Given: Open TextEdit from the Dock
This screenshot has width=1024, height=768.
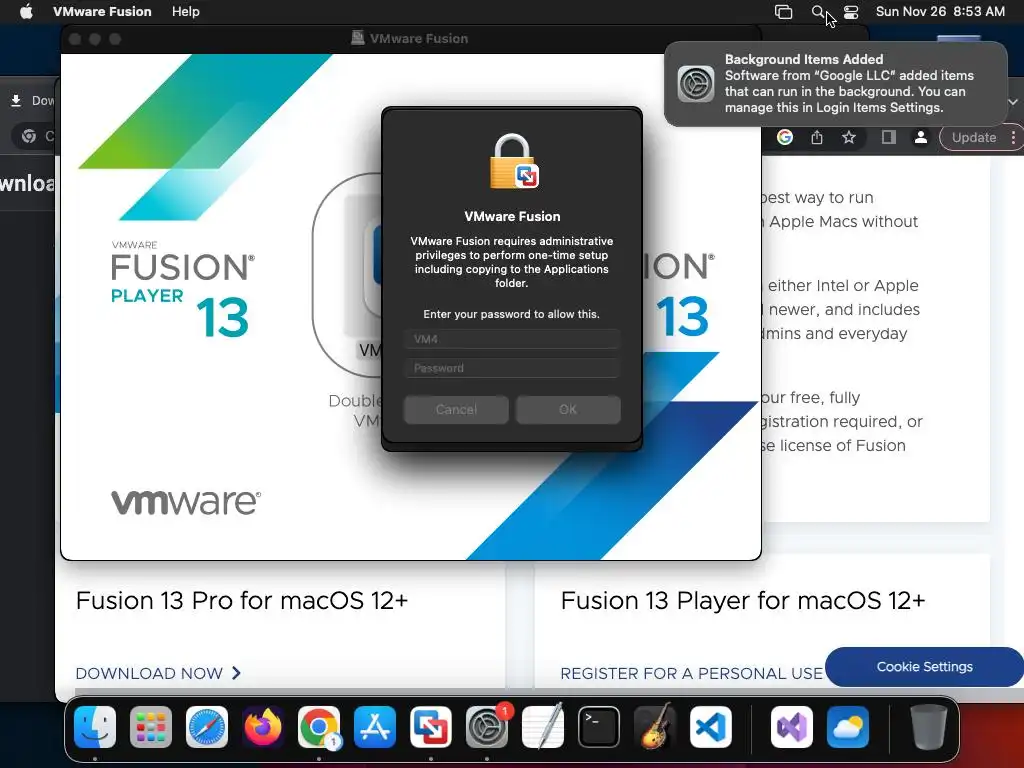Looking at the screenshot, I should point(543,727).
